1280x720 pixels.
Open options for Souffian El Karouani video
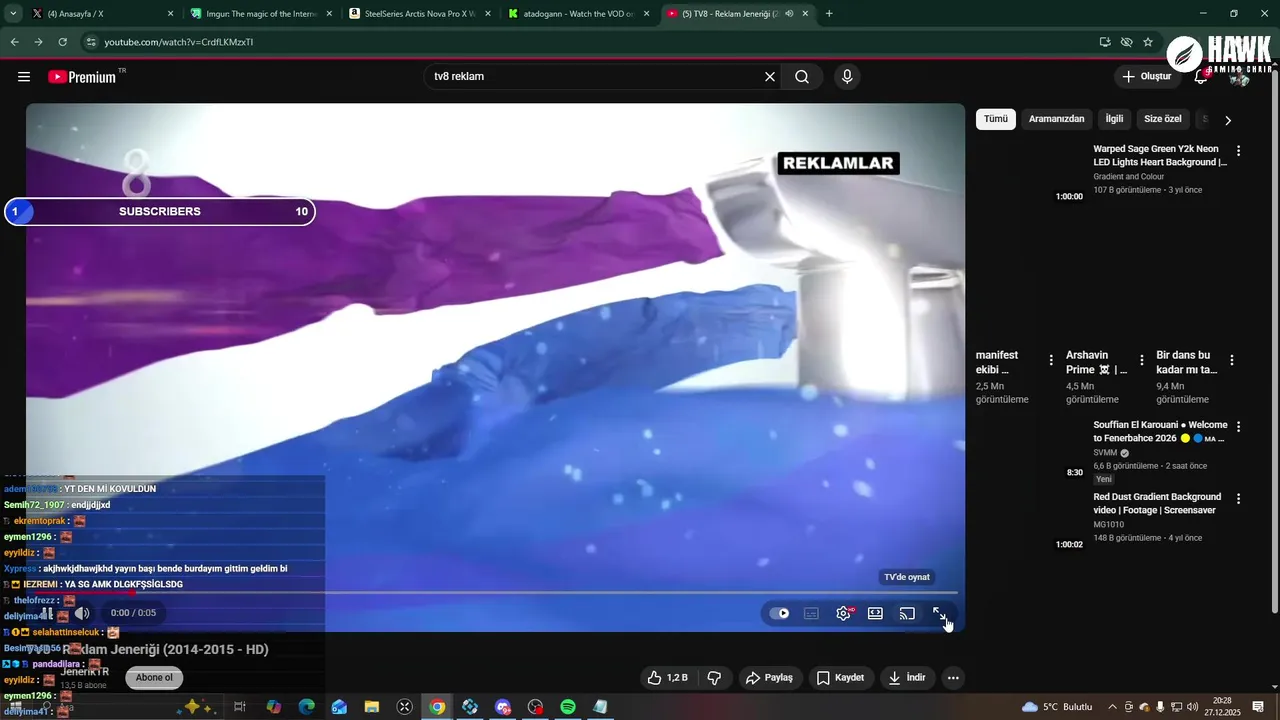[x=1239, y=426]
